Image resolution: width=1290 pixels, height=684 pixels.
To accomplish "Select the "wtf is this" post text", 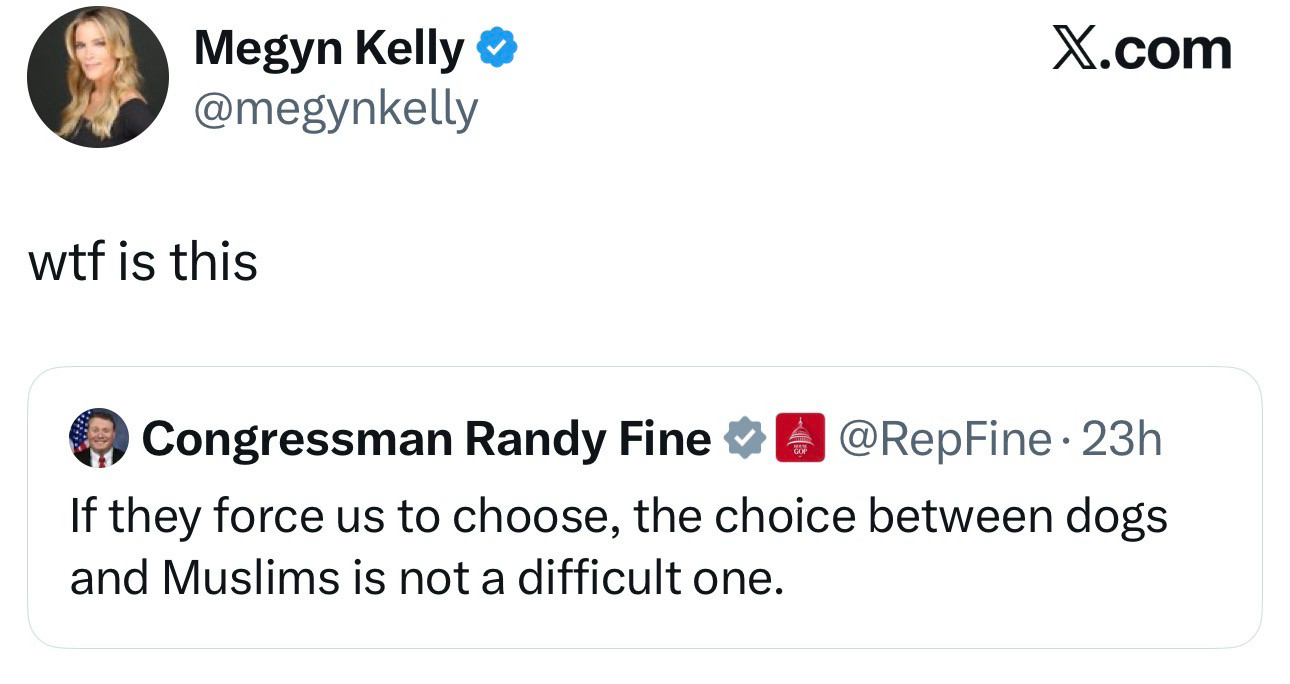I will [x=143, y=262].
